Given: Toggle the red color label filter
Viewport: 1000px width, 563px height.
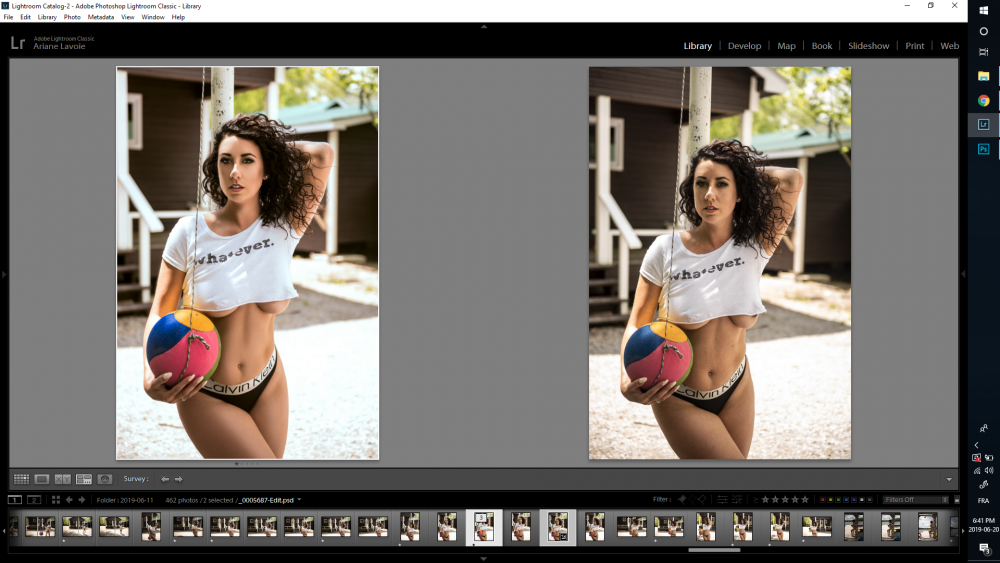Looking at the screenshot, I should (x=822, y=499).
